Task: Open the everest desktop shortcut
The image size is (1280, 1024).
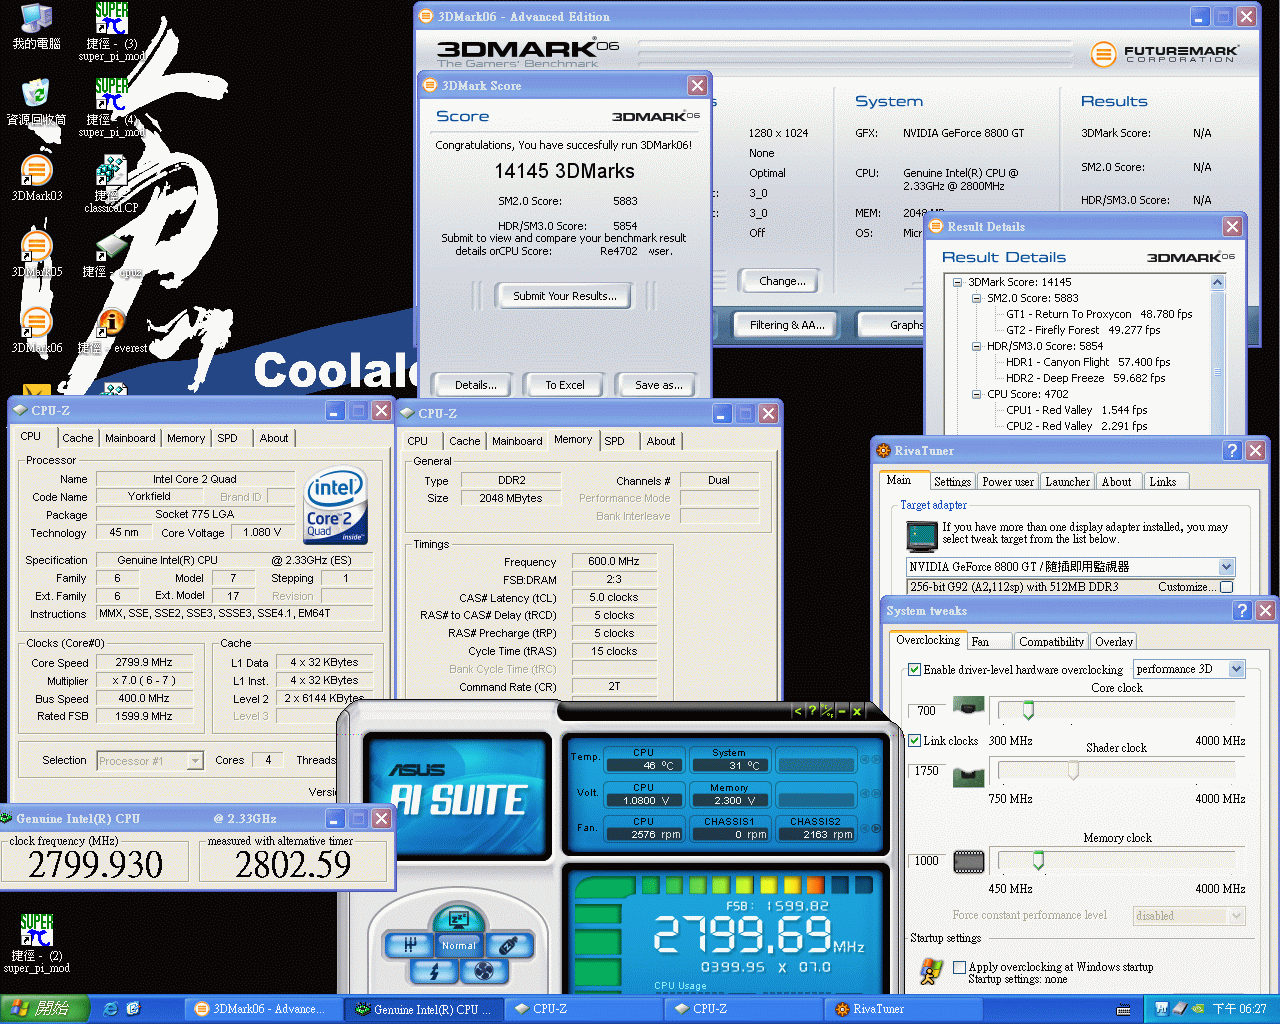Action: tap(111, 330)
